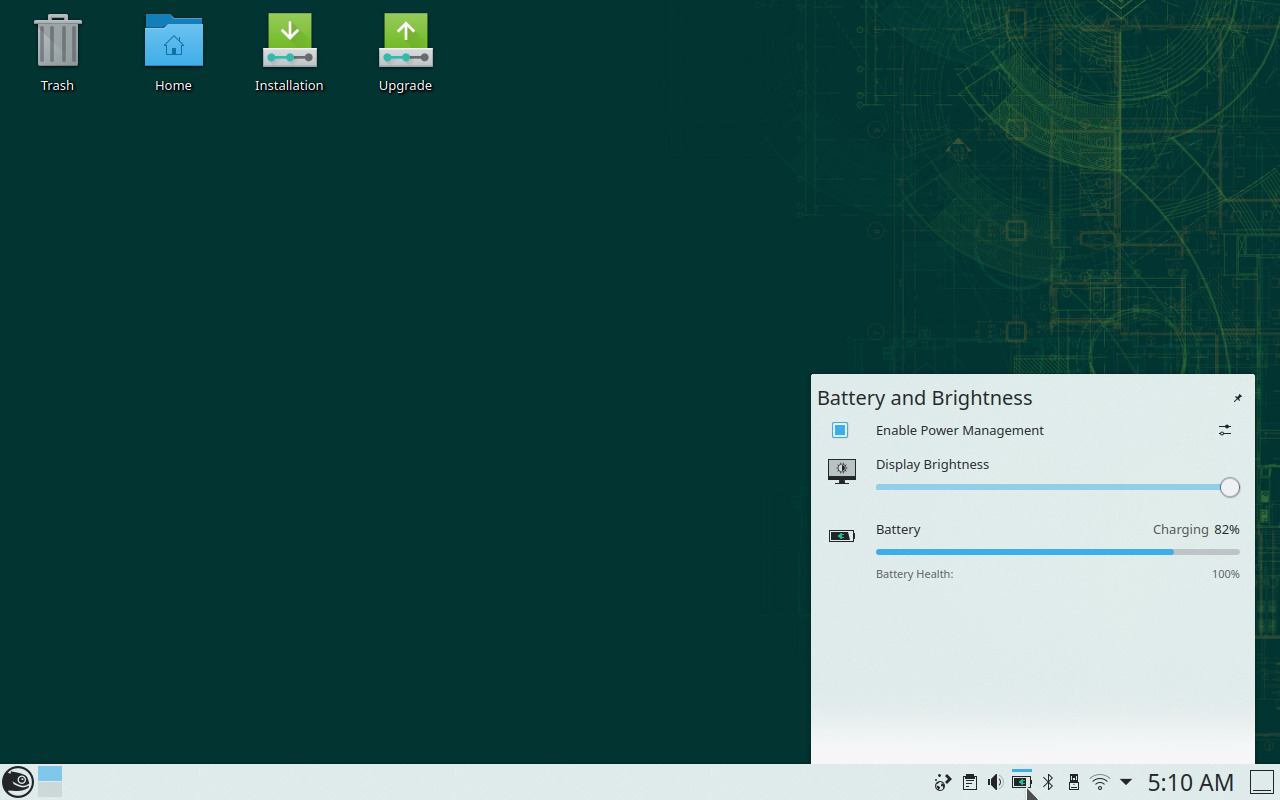Viewport: 1280px width, 800px height.
Task: Uncheck Enable Power Management checkbox
Action: click(x=840, y=430)
